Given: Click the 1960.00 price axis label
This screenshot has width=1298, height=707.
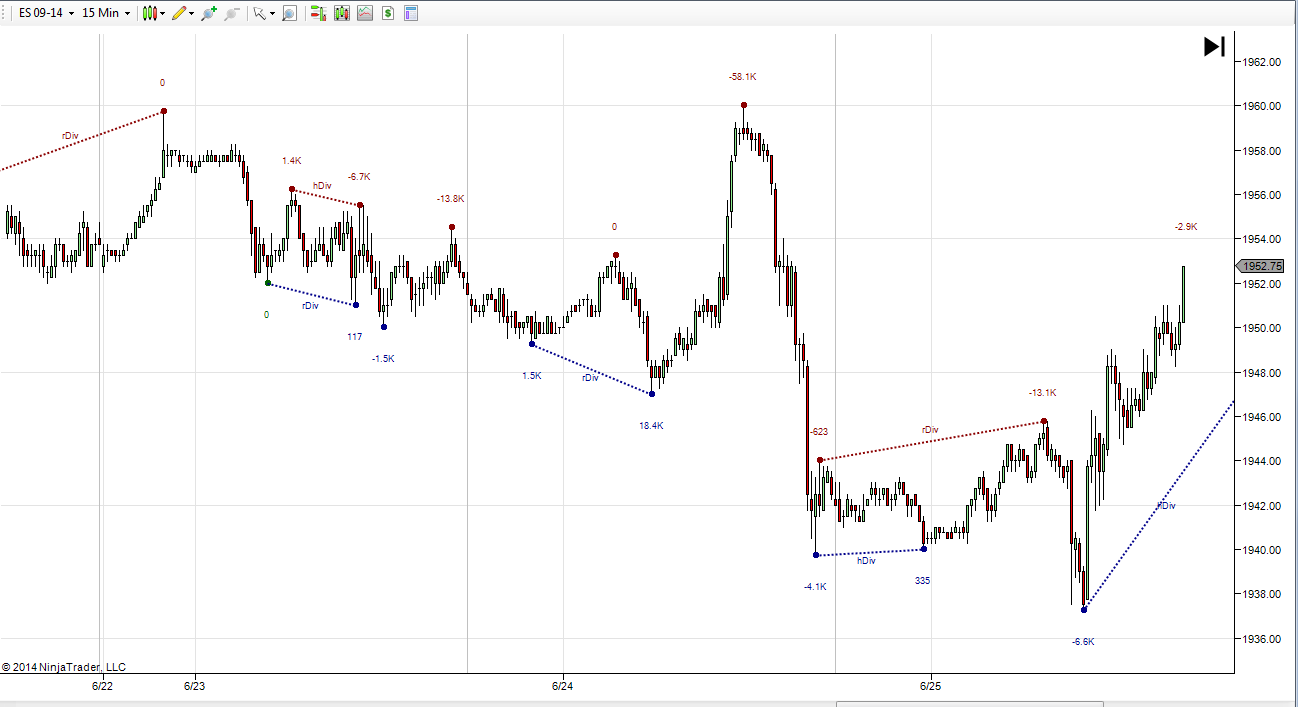Looking at the screenshot, I should (1260, 106).
